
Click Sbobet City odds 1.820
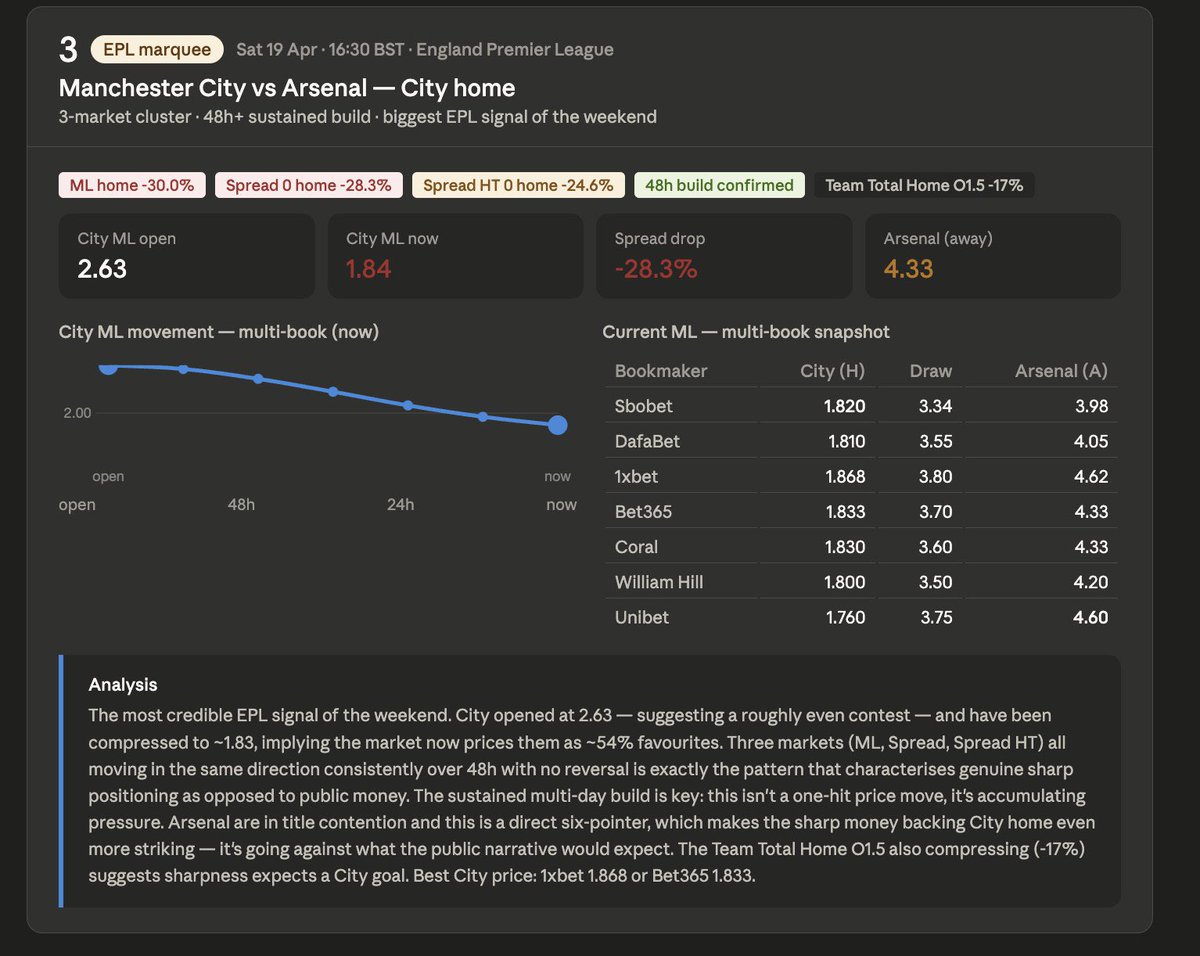click(846, 406)
